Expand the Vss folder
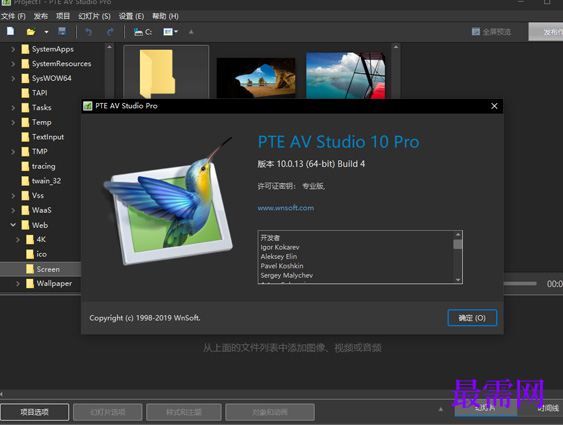This screenshot has width=563, height=425. point(13,196)
